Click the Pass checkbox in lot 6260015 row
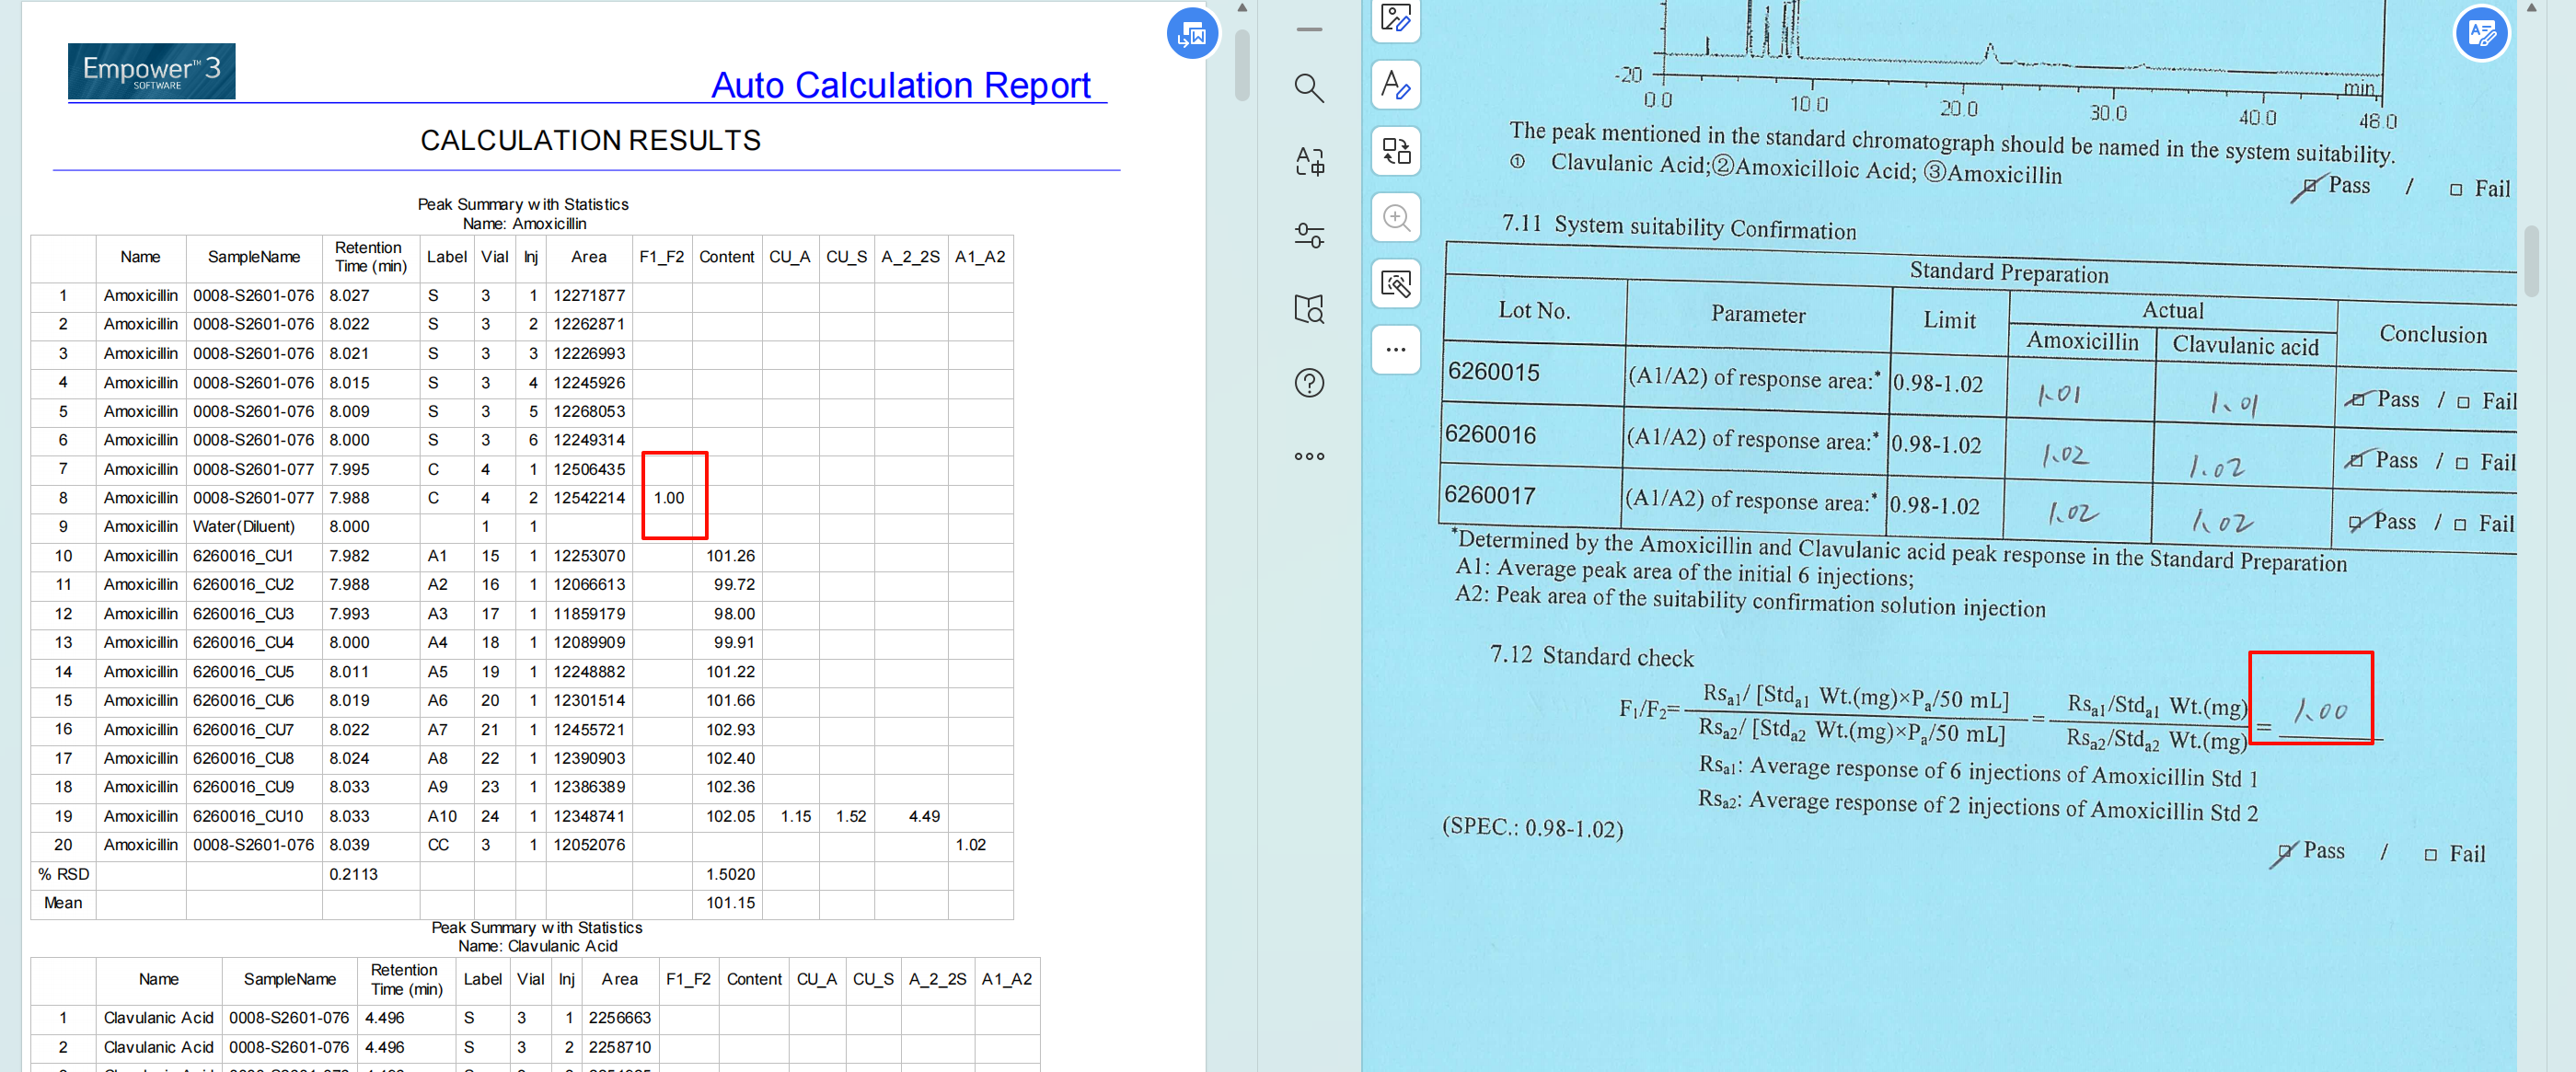2576x1072 pixels. coord(2357,400)
